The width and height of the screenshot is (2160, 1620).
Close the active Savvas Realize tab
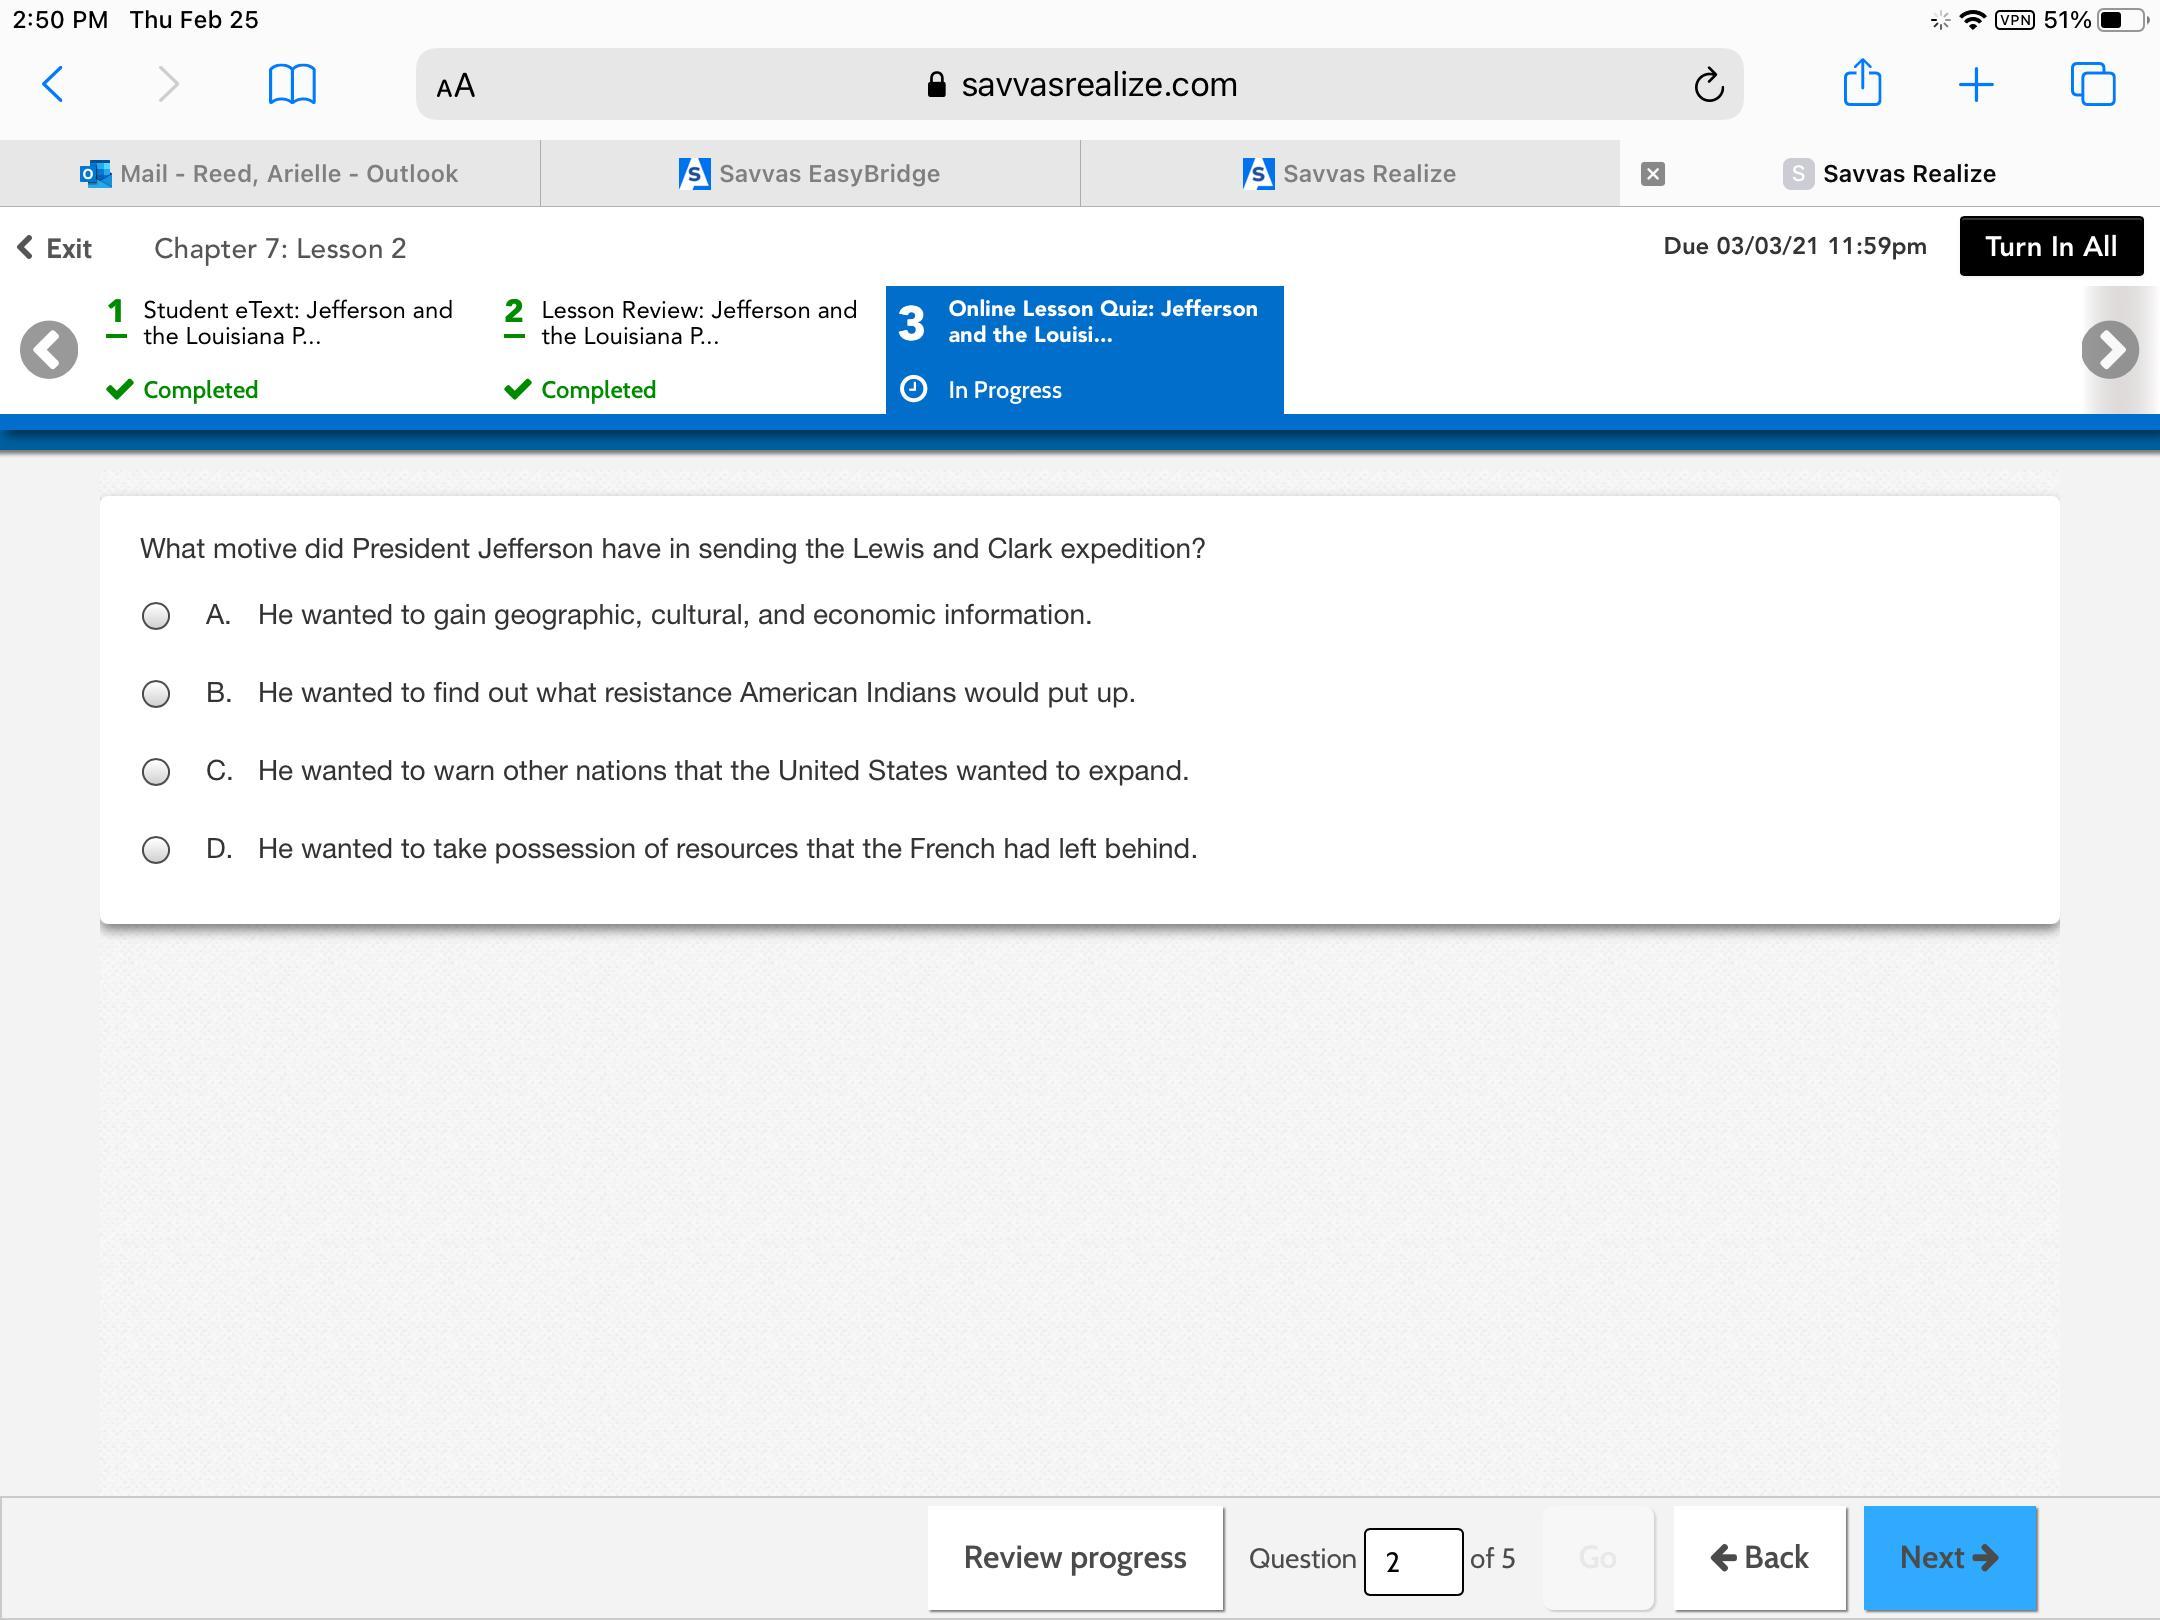tap(1653, 174)
